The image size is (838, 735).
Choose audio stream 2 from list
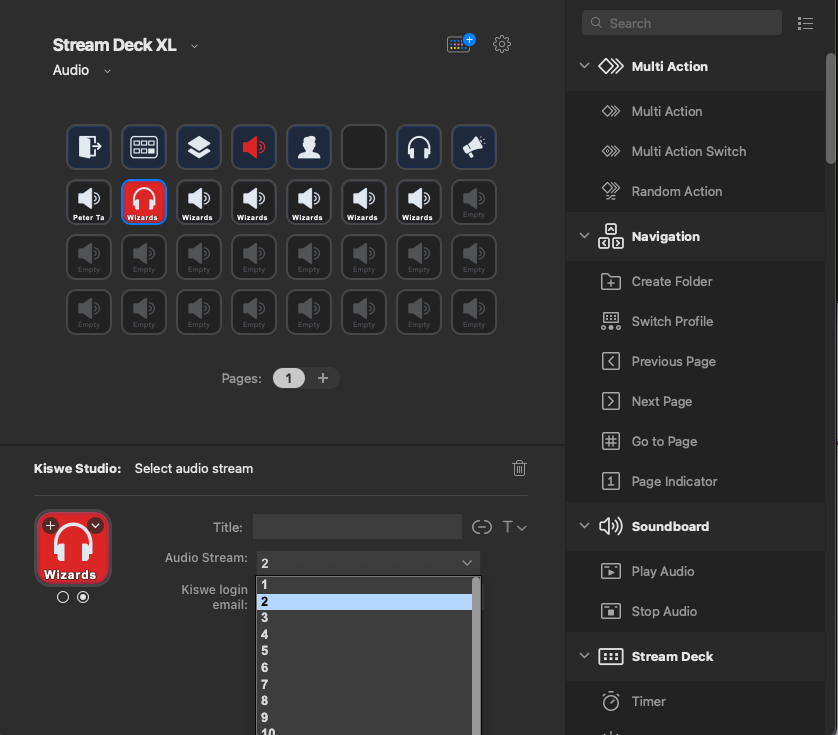[x=364, y=602]
